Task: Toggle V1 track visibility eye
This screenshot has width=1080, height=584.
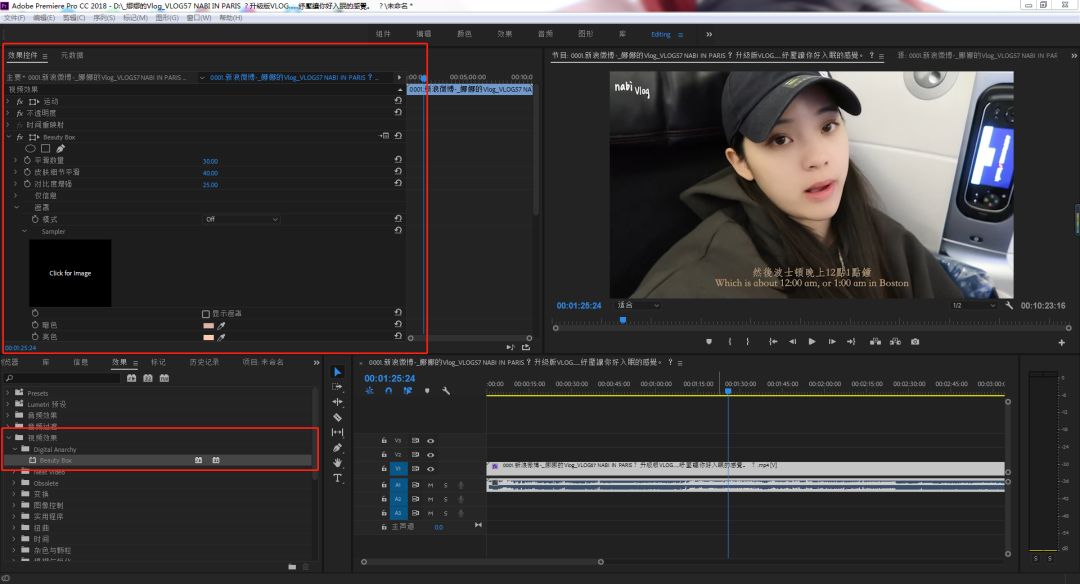Action: click(x=430, y=469)
